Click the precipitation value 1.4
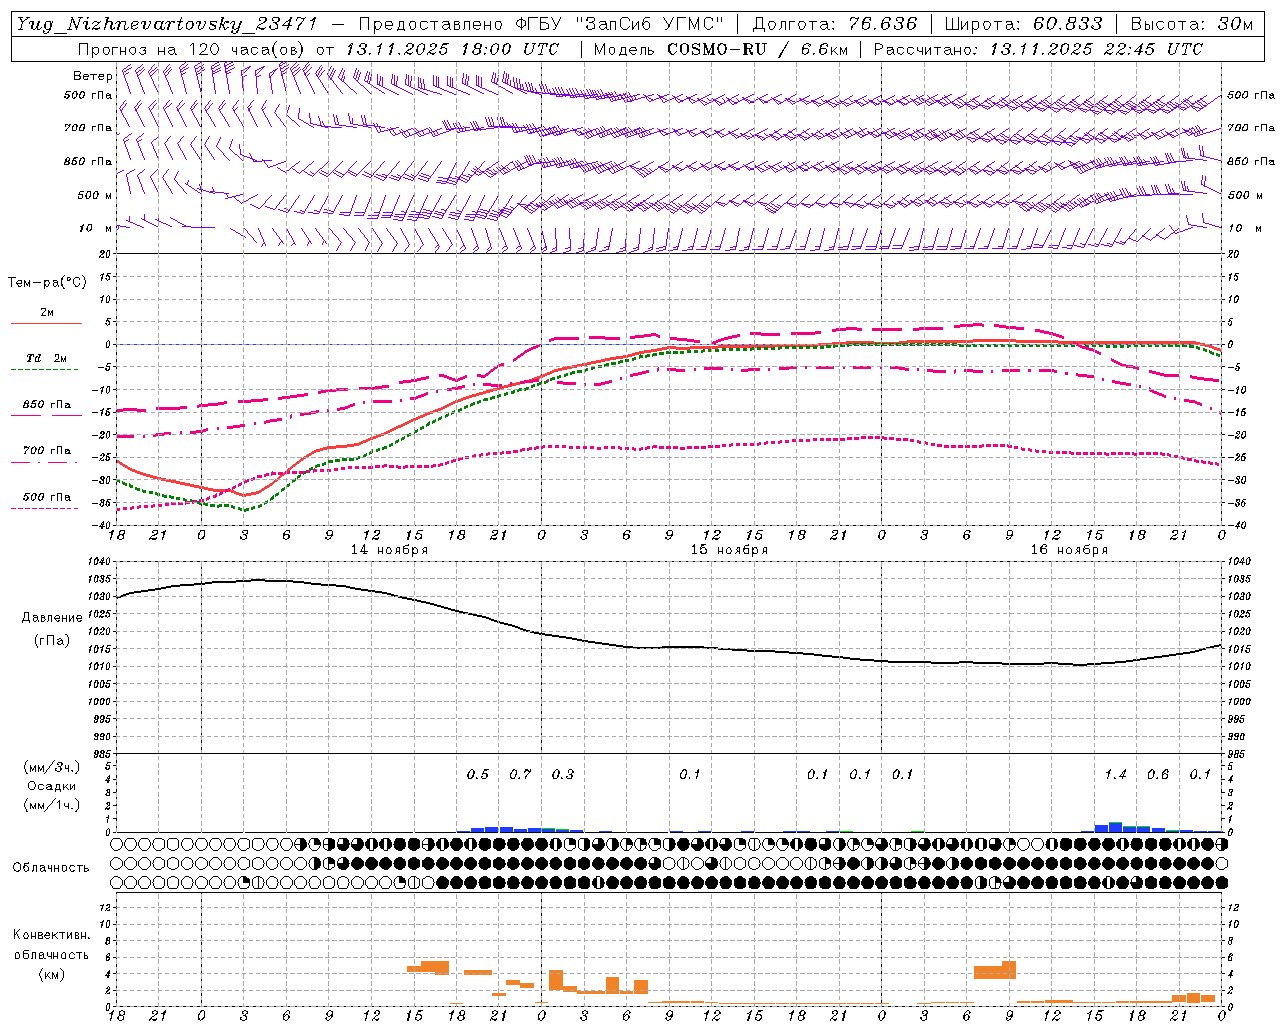The height and width of the screenshot is (1024, 1280). click(x=1115, y=774)
